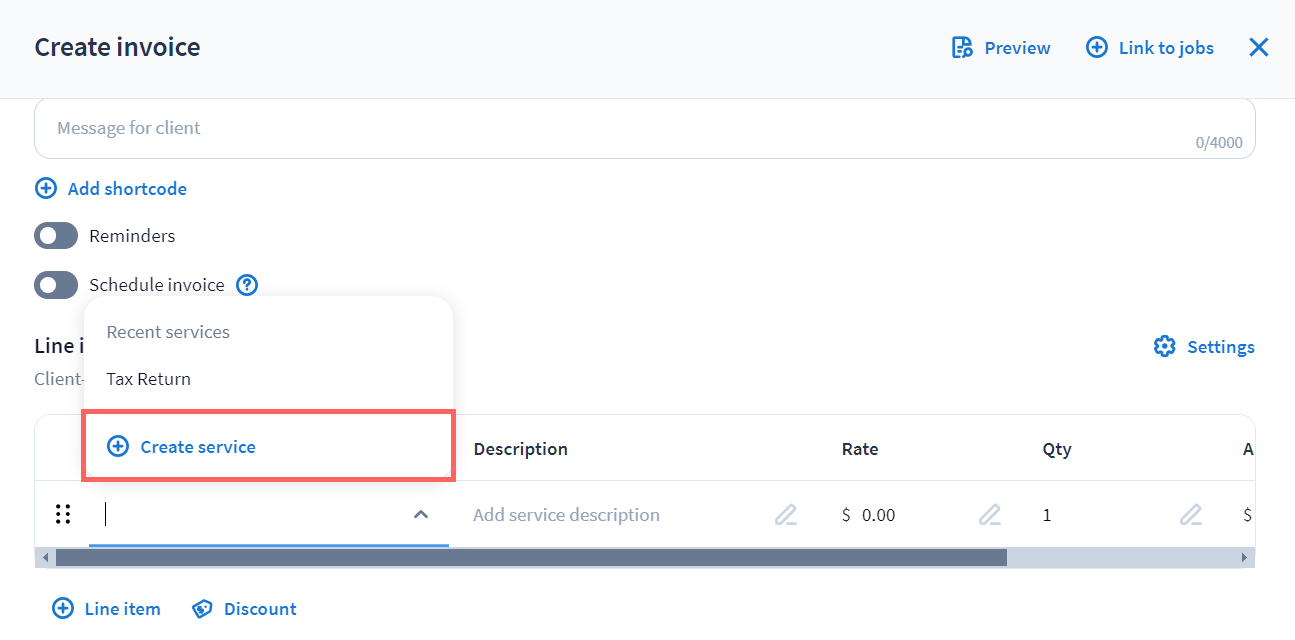Enable the Reminders toggle
The image size is (1295, 640).
pos(56,236)
